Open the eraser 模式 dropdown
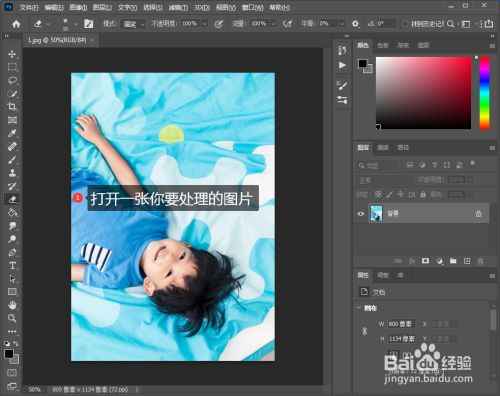Viewport: 500px width, 396px height. coord(134,24)
